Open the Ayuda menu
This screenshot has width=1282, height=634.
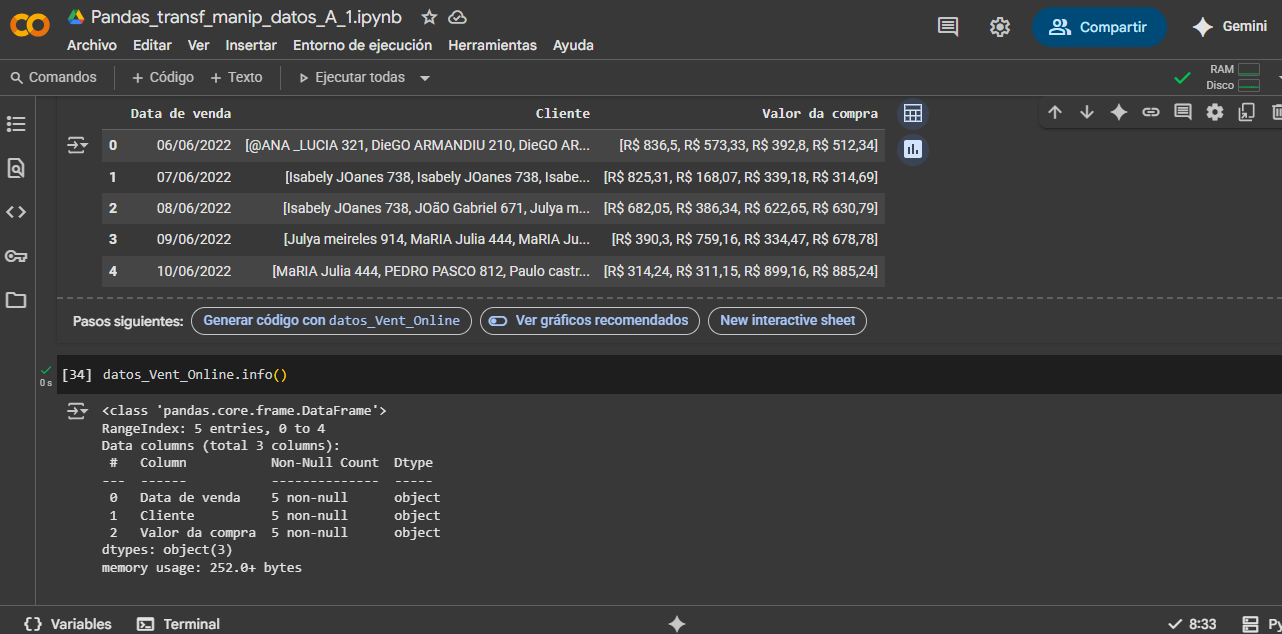(573, 45)
